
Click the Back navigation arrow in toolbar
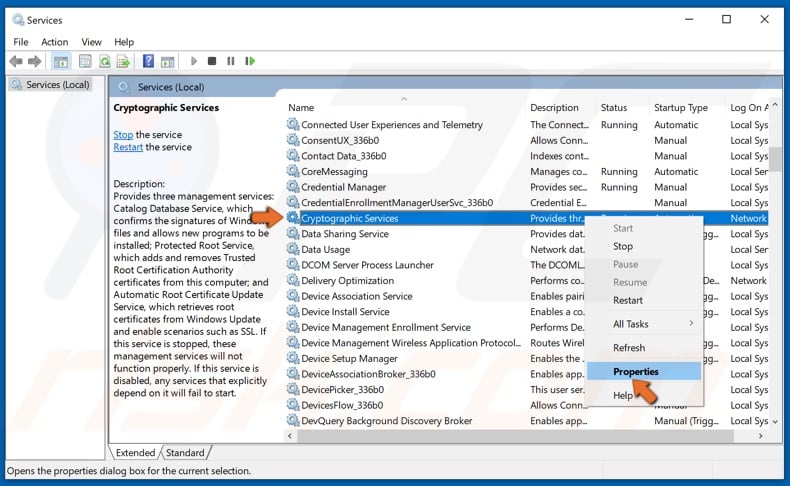(x=16, y=61)
